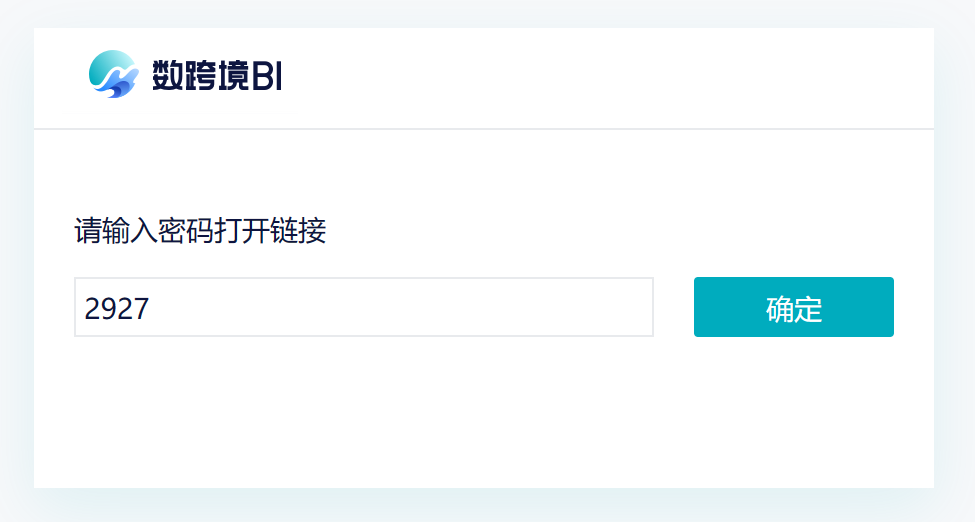975x522 pixels.
Task: Click the blue wave logo icon
Action: click(x=113, y=74)
